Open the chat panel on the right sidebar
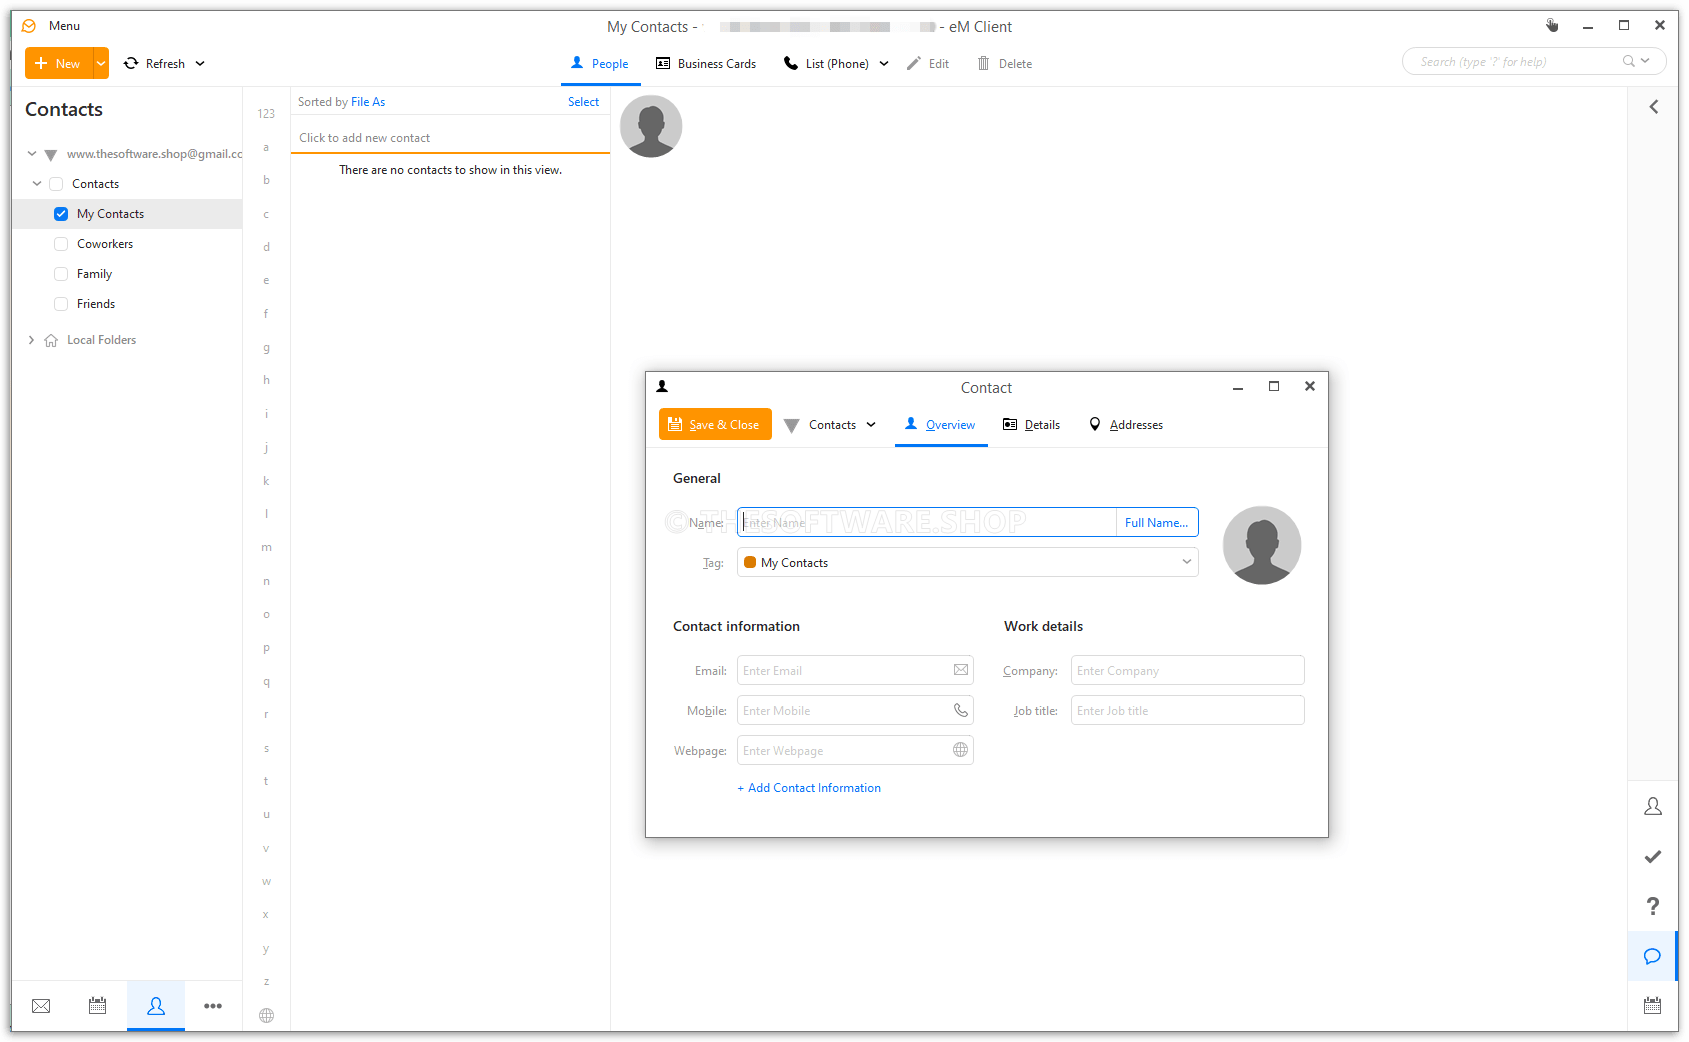 (1652, 956)
